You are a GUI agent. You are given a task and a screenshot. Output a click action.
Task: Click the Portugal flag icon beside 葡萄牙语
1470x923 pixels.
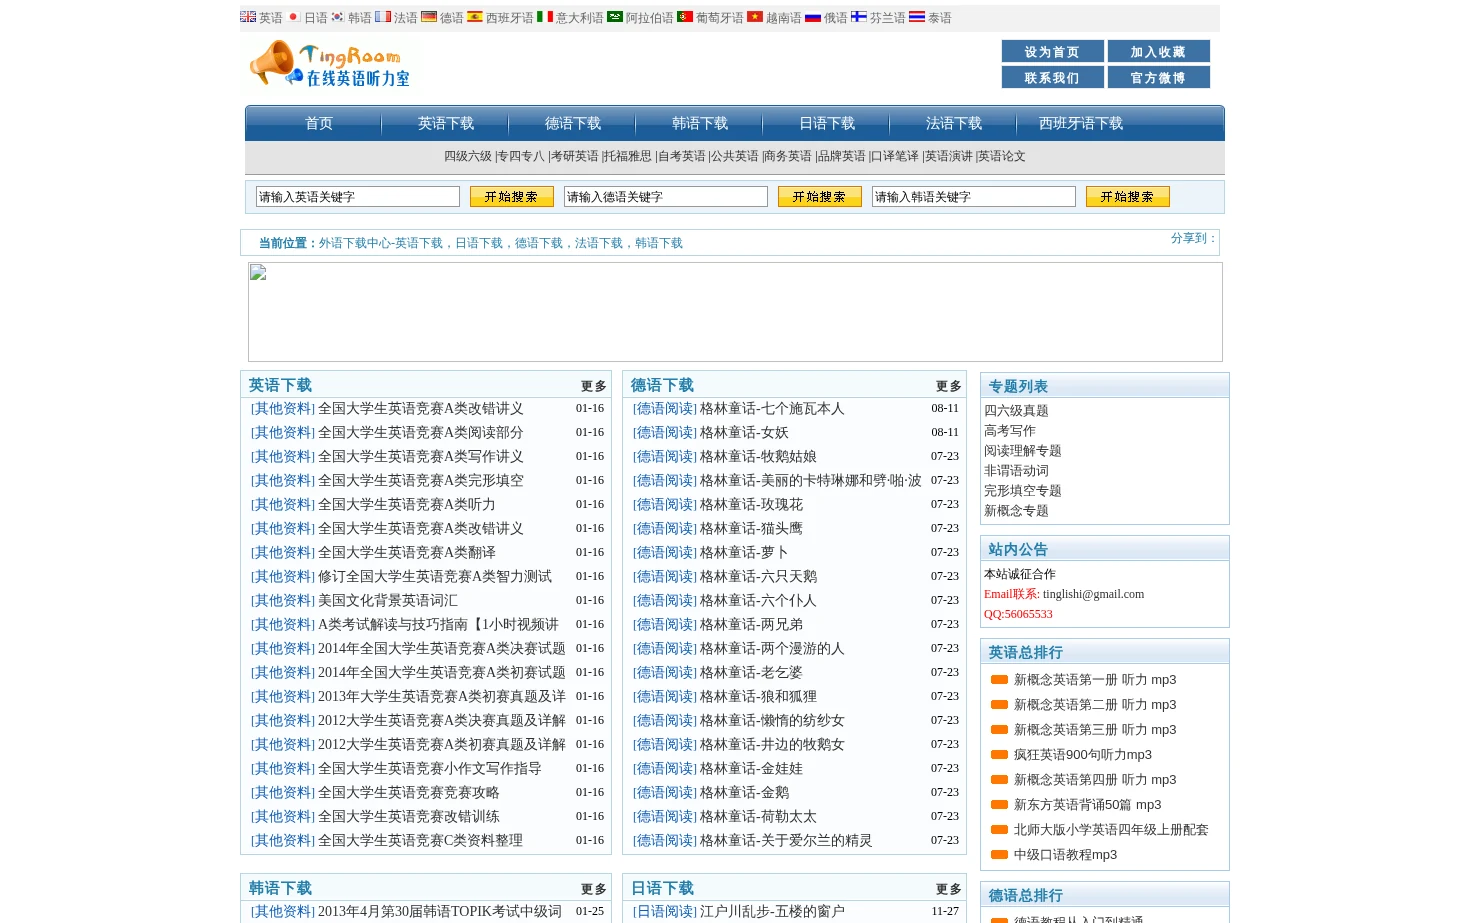[x=685, y=17]
